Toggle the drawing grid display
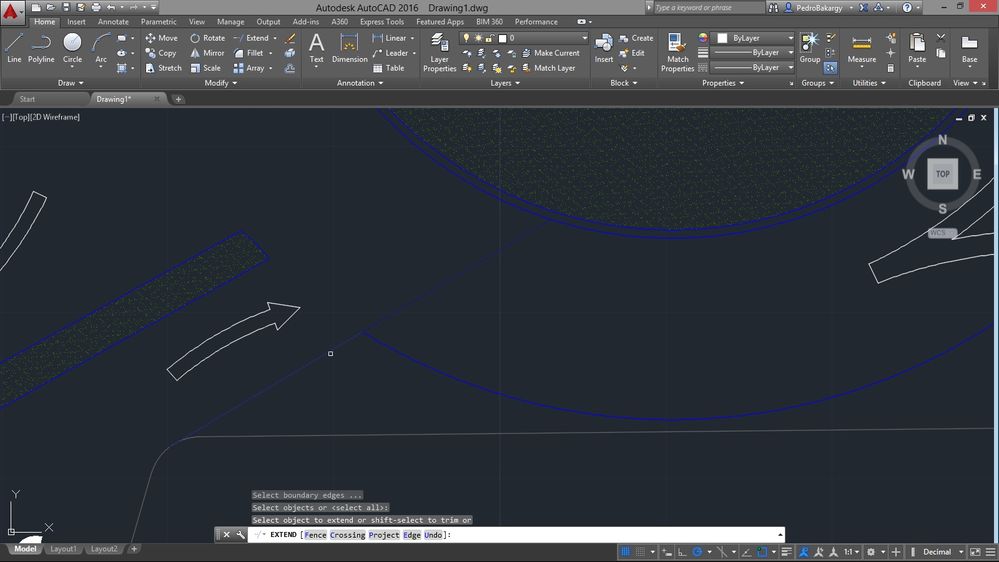The image size is (999, 562). (626, 552)
